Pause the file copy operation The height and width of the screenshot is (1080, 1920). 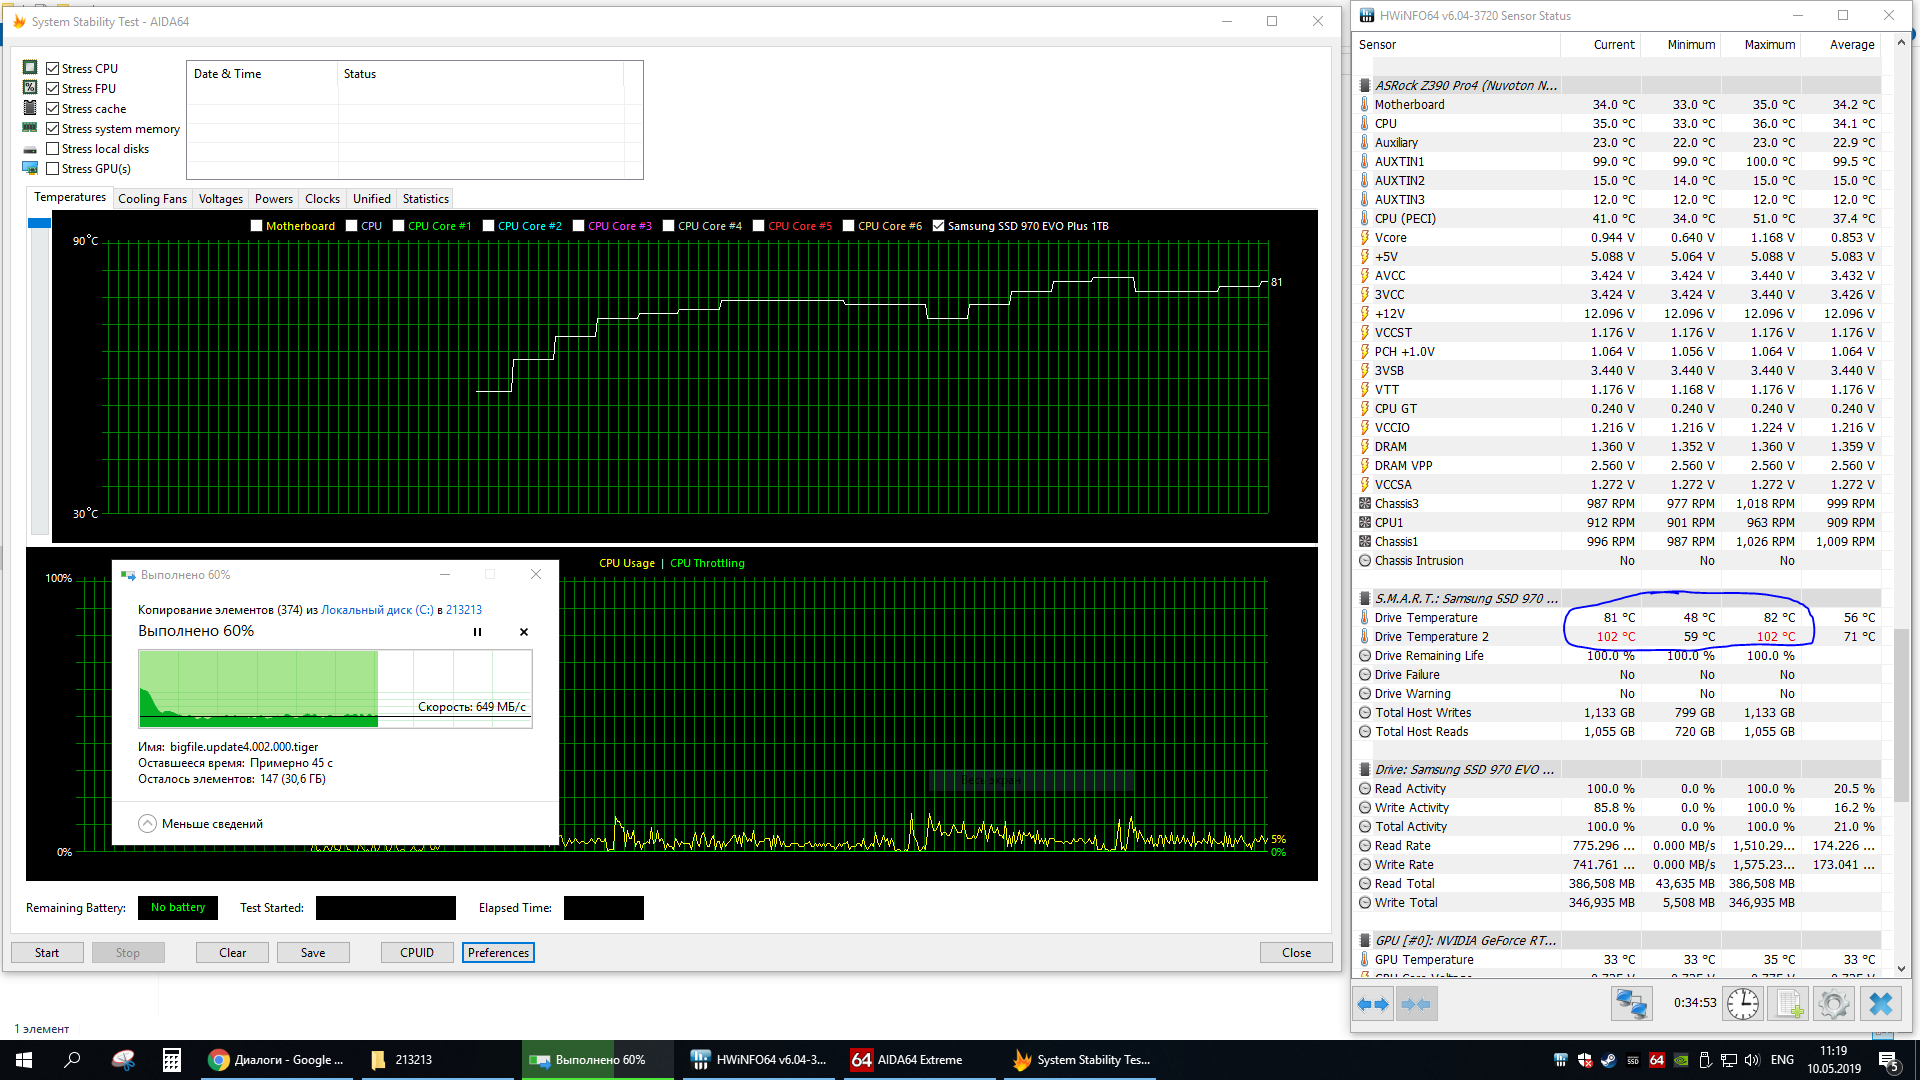pyautogui.click(x=477, y=632)
